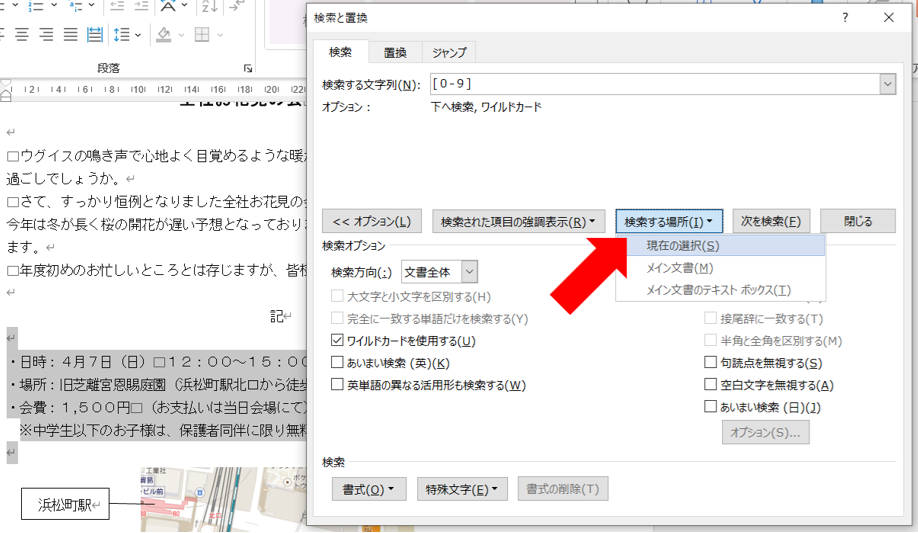
Task: Toggle 完全に一致する単語だけを検索する checkbox
Action: click(x=337, y=319)
